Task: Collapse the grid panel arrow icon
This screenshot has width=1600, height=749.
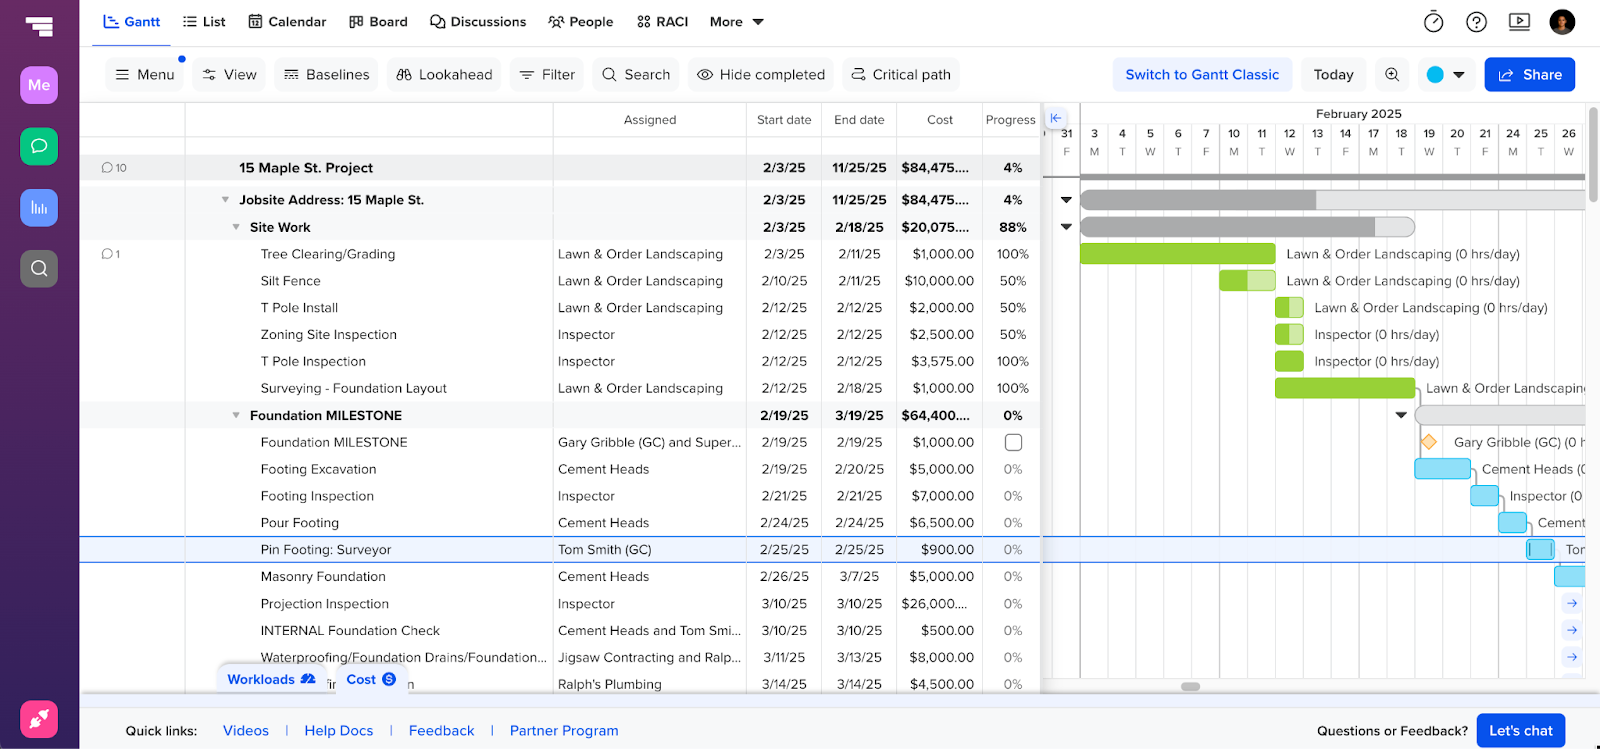Action: pyautogui.click(x=1056, y=118)
